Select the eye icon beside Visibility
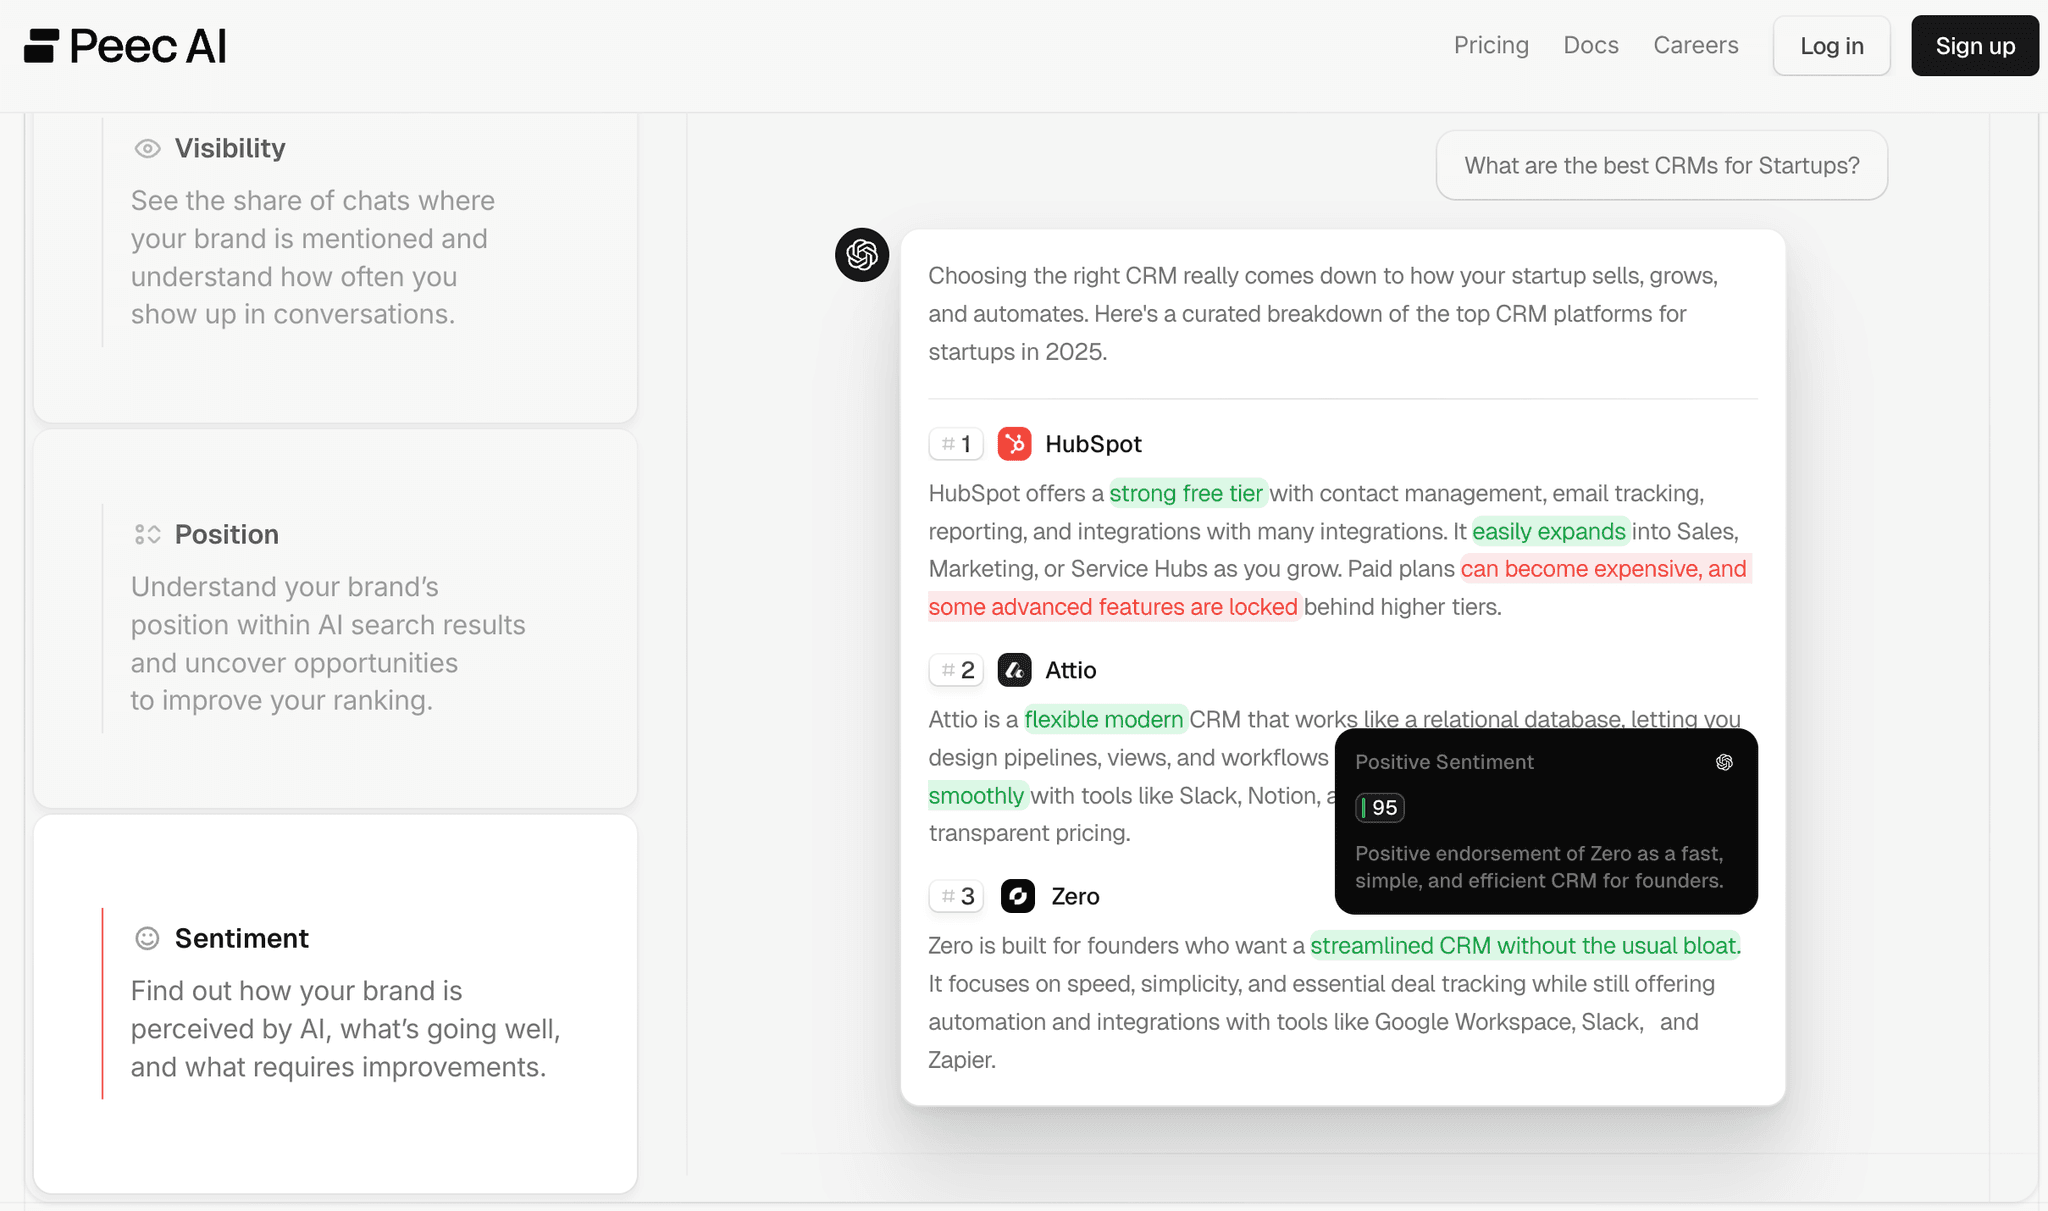 [x=147, y=147]
